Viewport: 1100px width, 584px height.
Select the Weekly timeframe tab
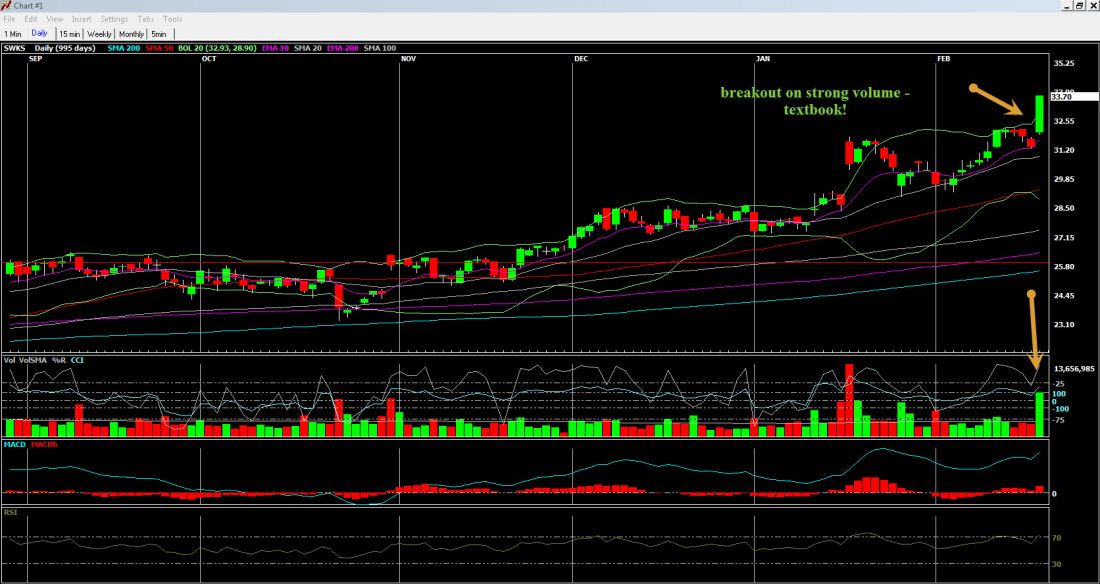99,33
